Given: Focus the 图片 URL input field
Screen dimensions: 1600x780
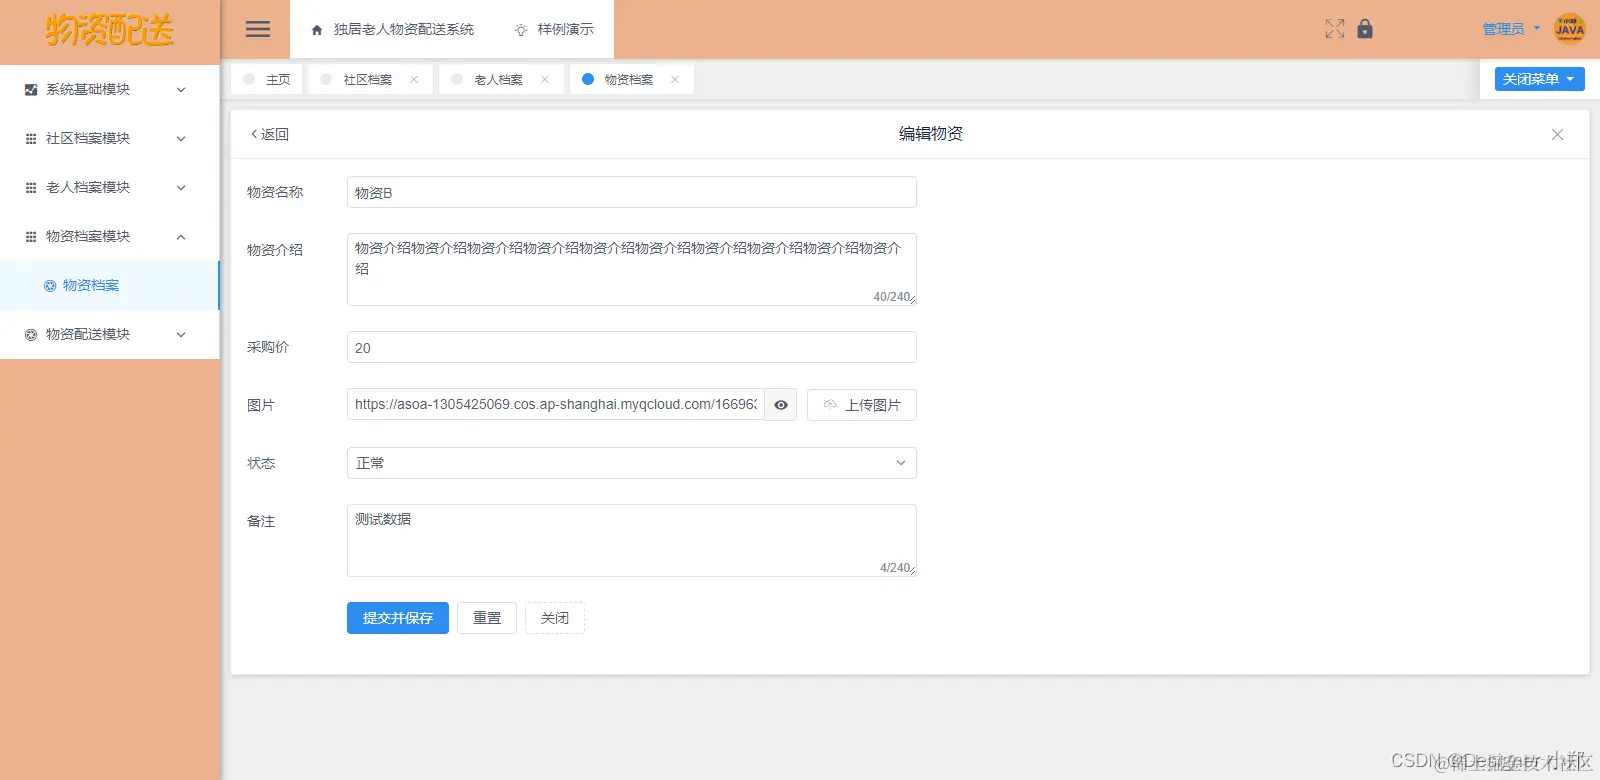Looking at the screenshot, I should 556,405.
